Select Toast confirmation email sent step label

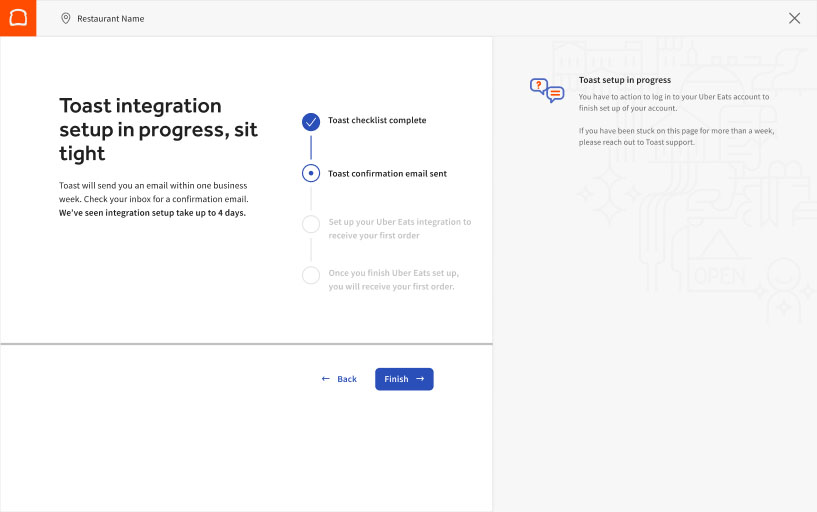tap(387, 174)
